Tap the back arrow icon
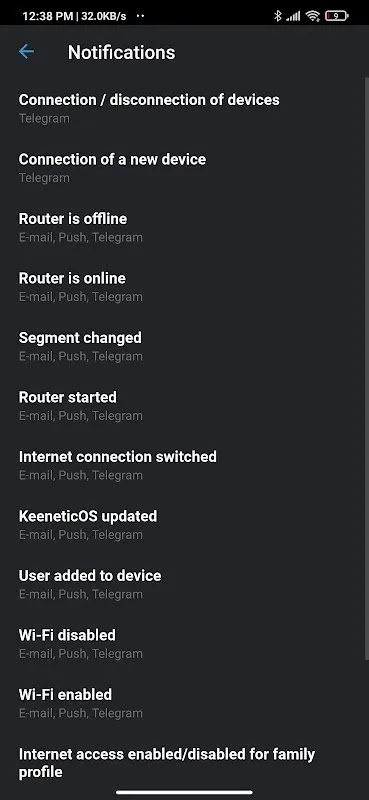369x800 pixels. click(26, 52)
